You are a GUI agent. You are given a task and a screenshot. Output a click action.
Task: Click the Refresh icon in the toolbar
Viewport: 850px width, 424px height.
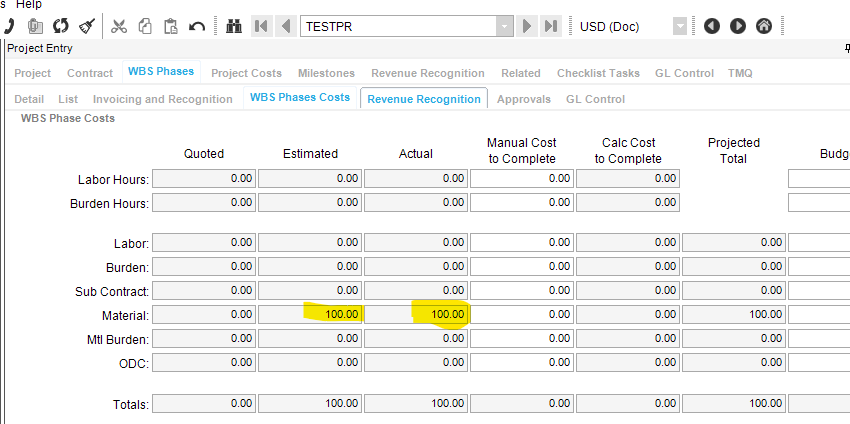61,26
